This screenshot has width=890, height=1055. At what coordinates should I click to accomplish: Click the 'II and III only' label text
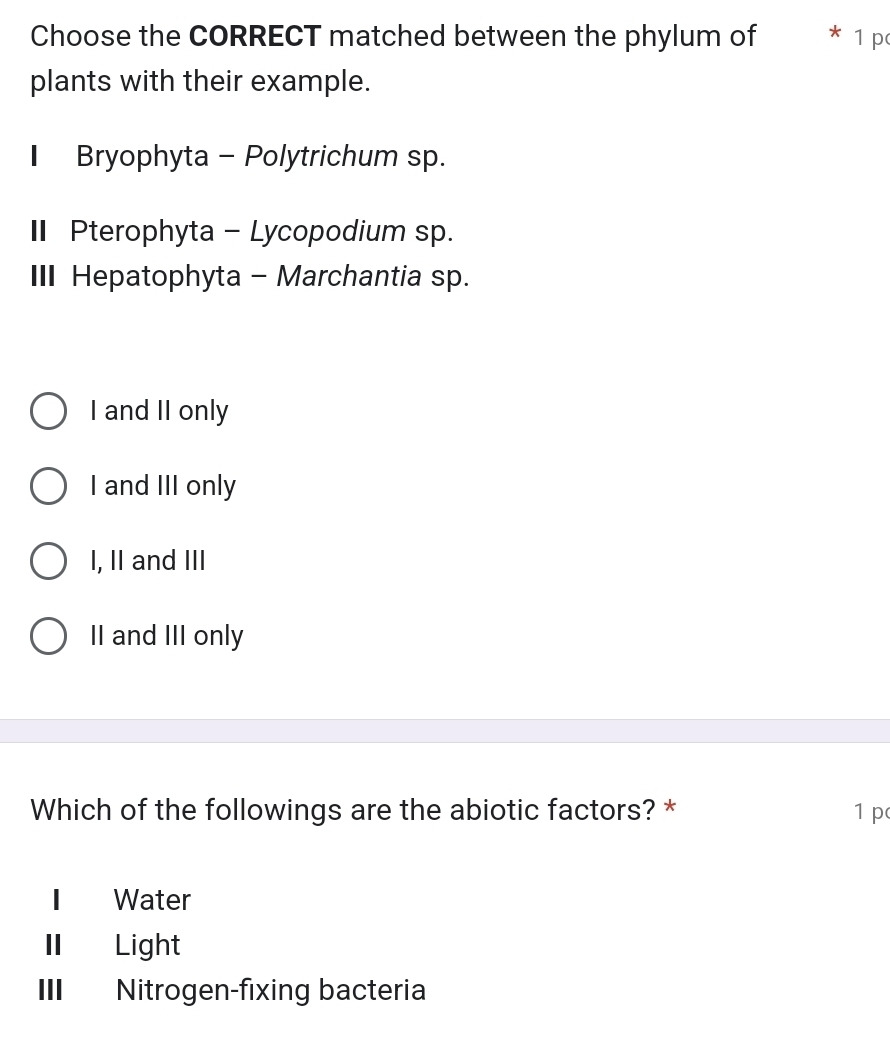pyautogui.click(x=166, y=636)
